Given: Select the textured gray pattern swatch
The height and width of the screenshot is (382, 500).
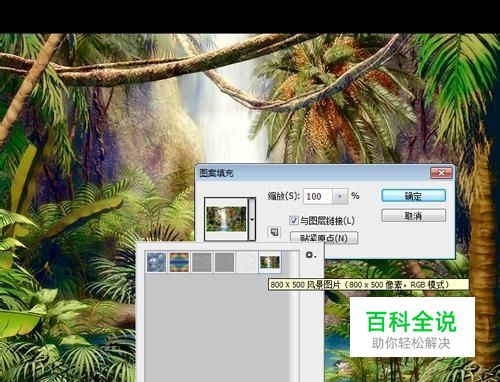Looking at the screenshot, I should tap(202, 262).
